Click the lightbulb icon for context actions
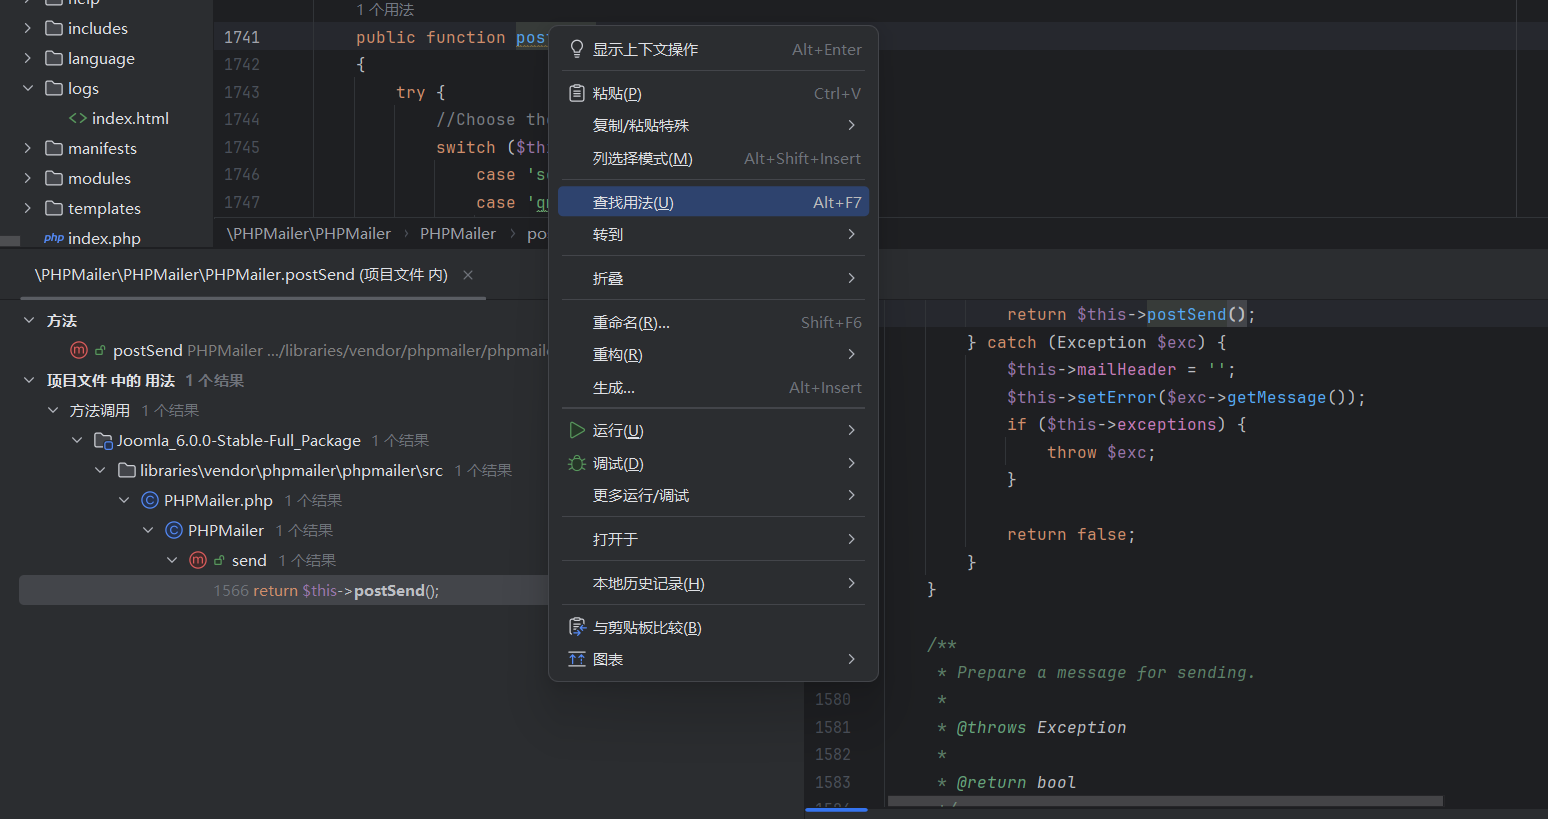Screen dimensions: 1548x819 [577, 49]
